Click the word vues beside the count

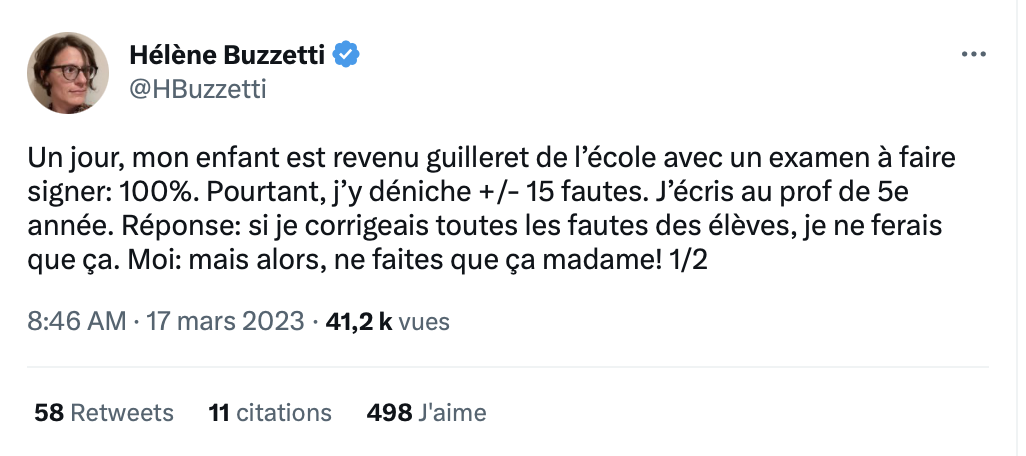click(x=424, y=322)
